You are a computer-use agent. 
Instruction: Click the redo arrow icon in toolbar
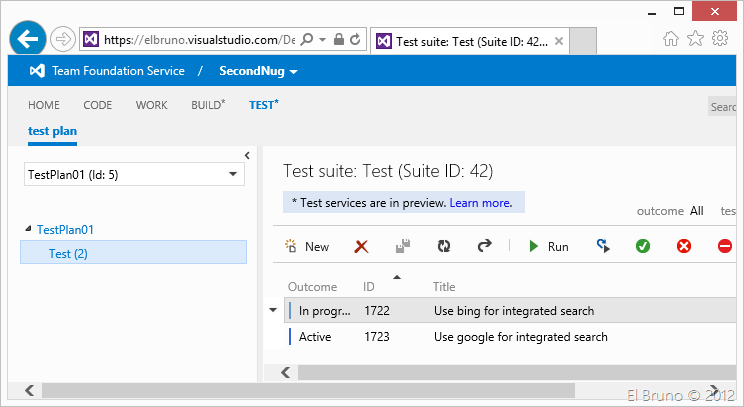pyautogui.click(x=485, y=246)
